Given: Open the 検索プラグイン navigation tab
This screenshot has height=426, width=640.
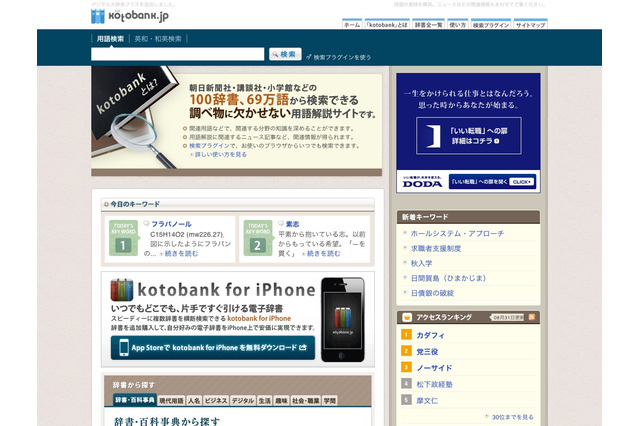Looking at the screenshot, I should tap(491, 24).
